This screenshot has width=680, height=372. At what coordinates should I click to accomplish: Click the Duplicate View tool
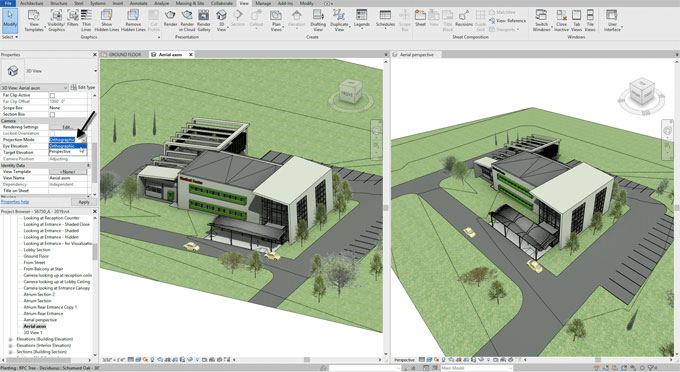point(339,20)
